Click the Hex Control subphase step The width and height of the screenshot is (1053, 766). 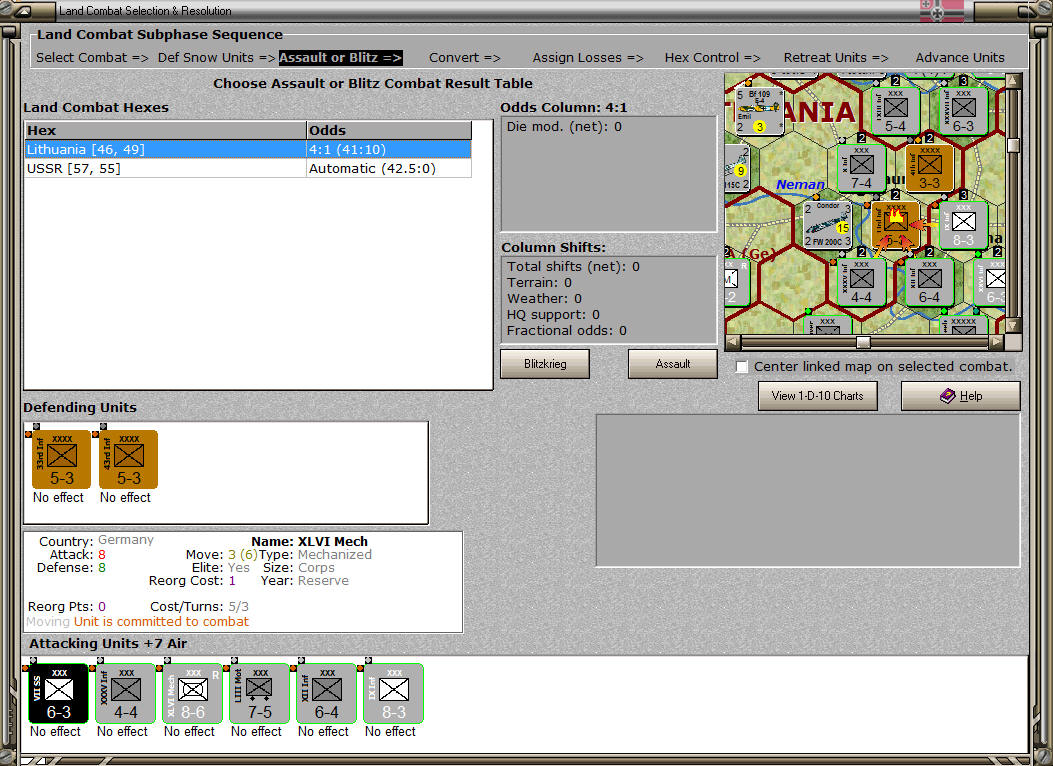(712, 58)
